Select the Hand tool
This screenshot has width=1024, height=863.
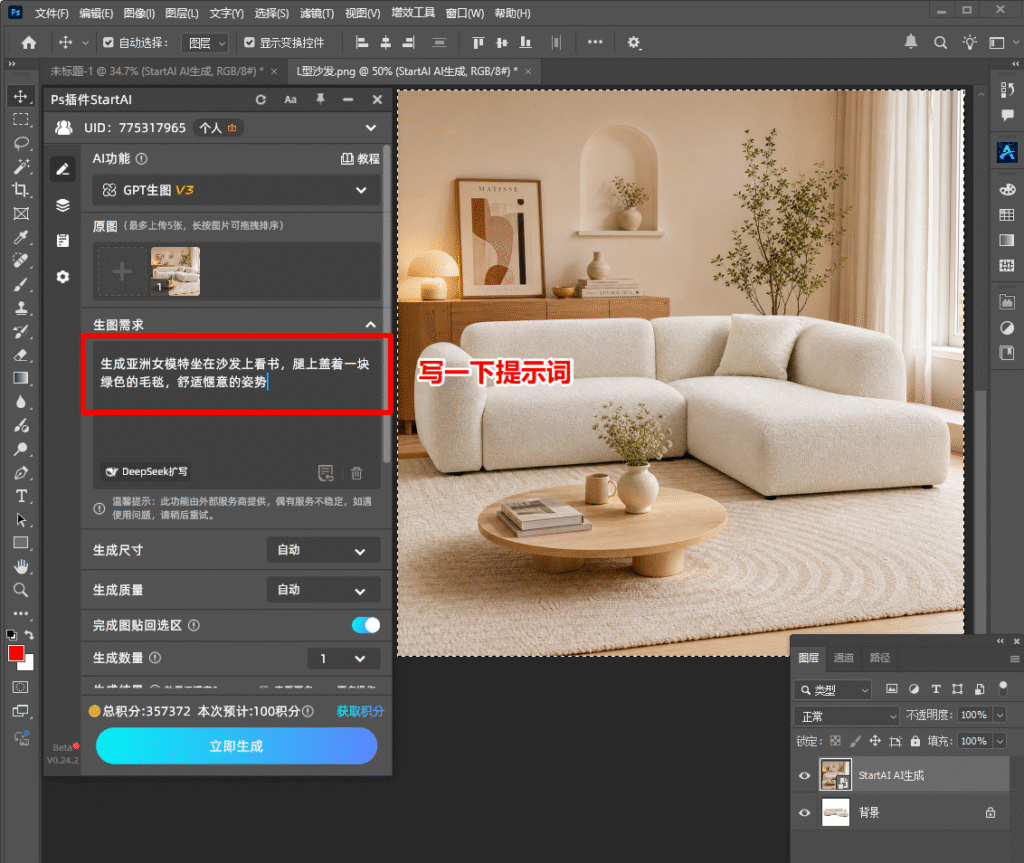point(21,566)
